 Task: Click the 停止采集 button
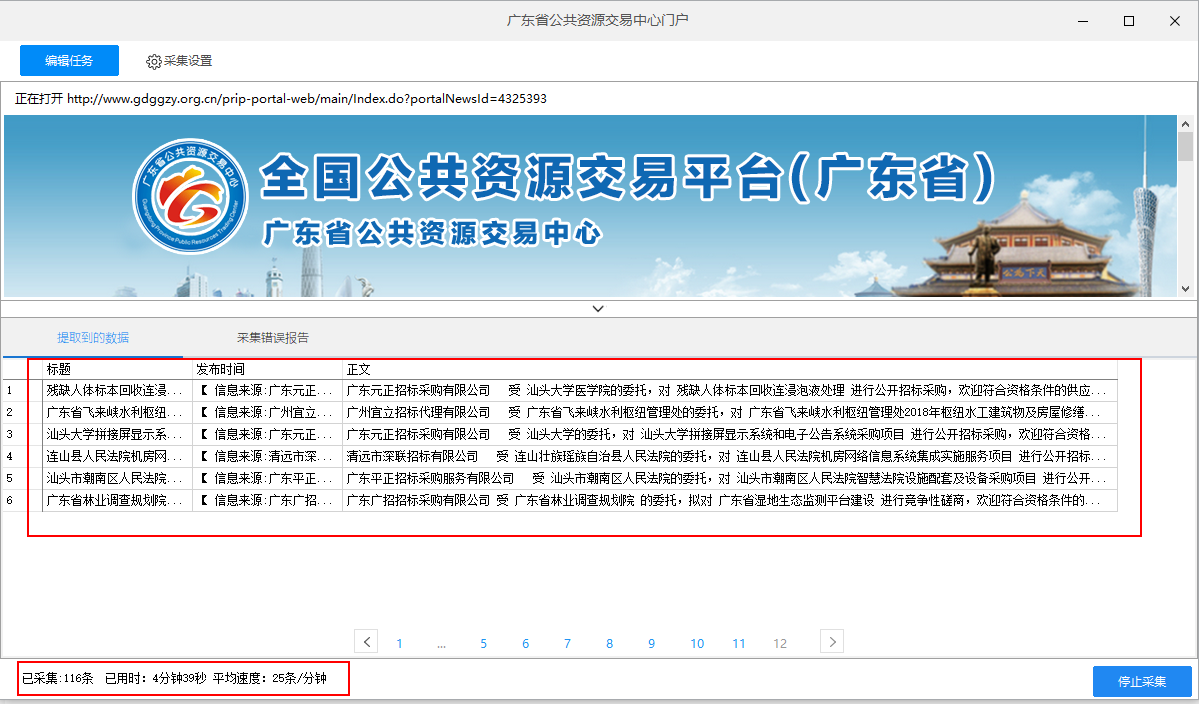1142,681
